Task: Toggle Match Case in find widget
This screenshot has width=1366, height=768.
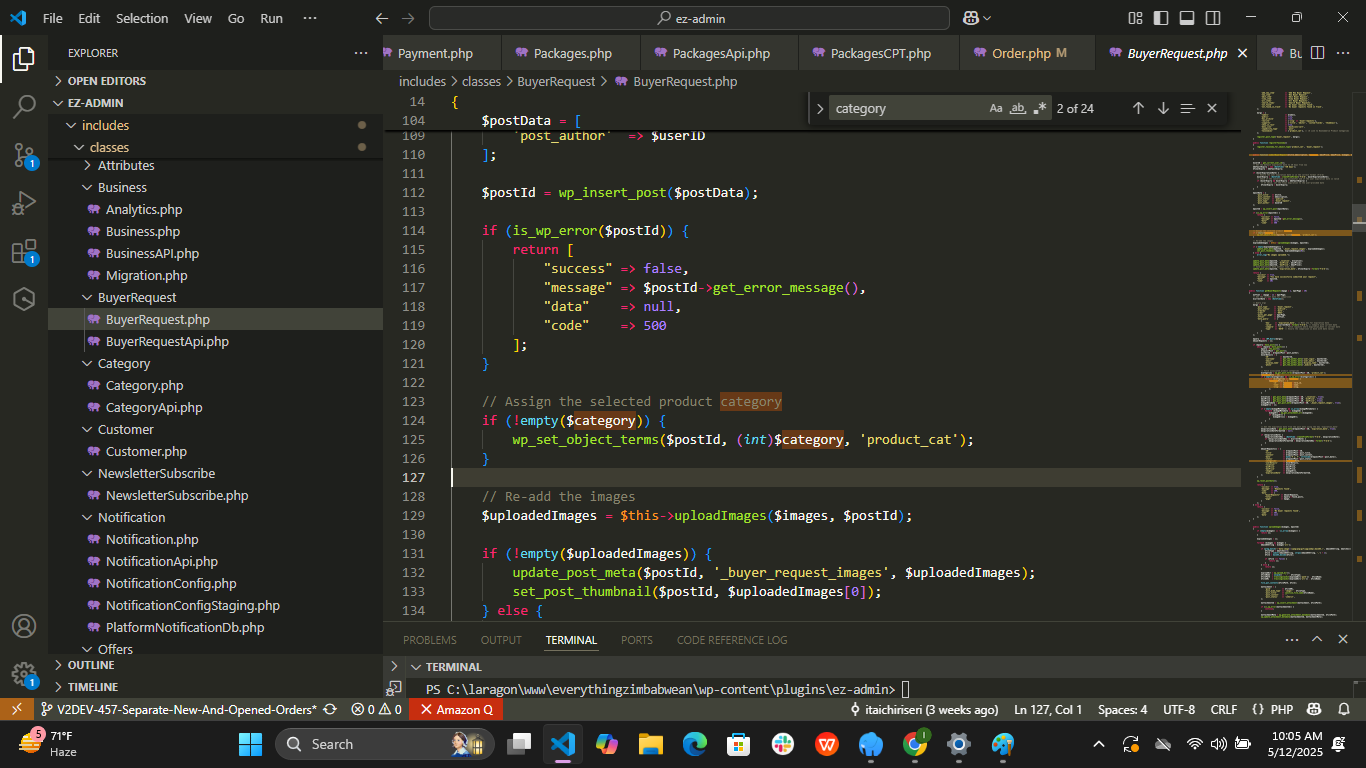Action: pos(996,108)
